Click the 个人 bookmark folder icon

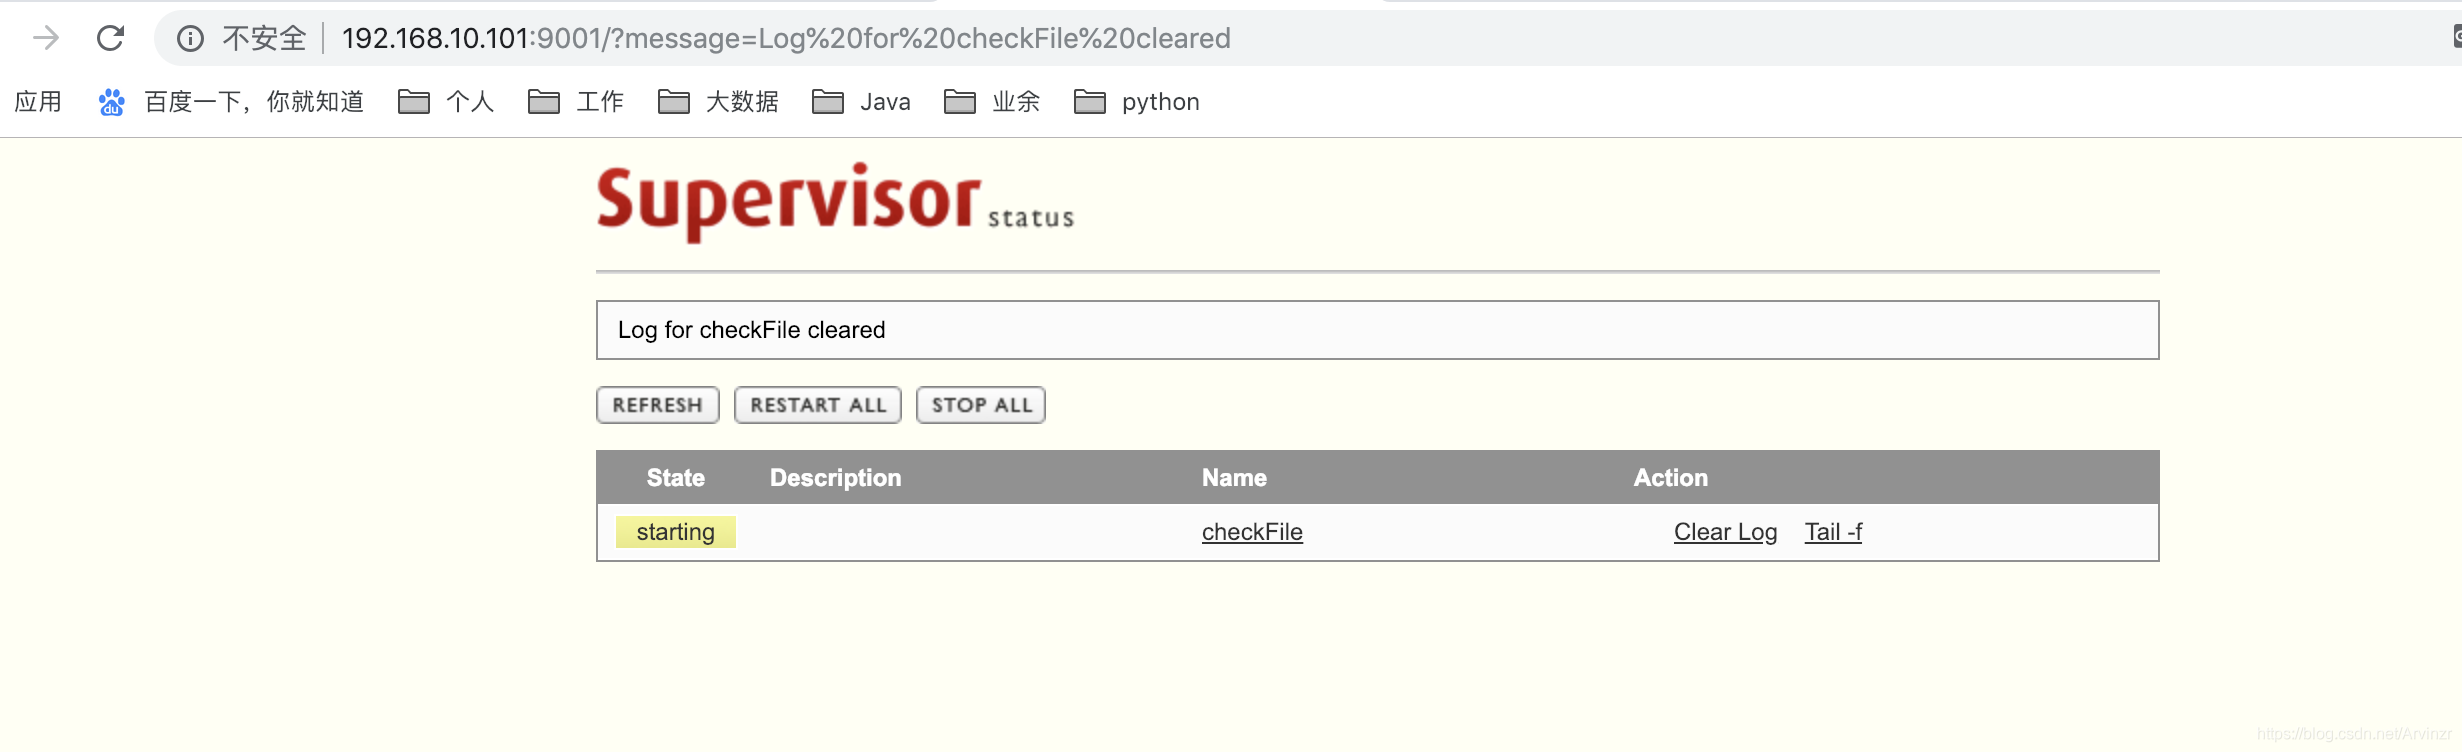[x=413, y=102]
